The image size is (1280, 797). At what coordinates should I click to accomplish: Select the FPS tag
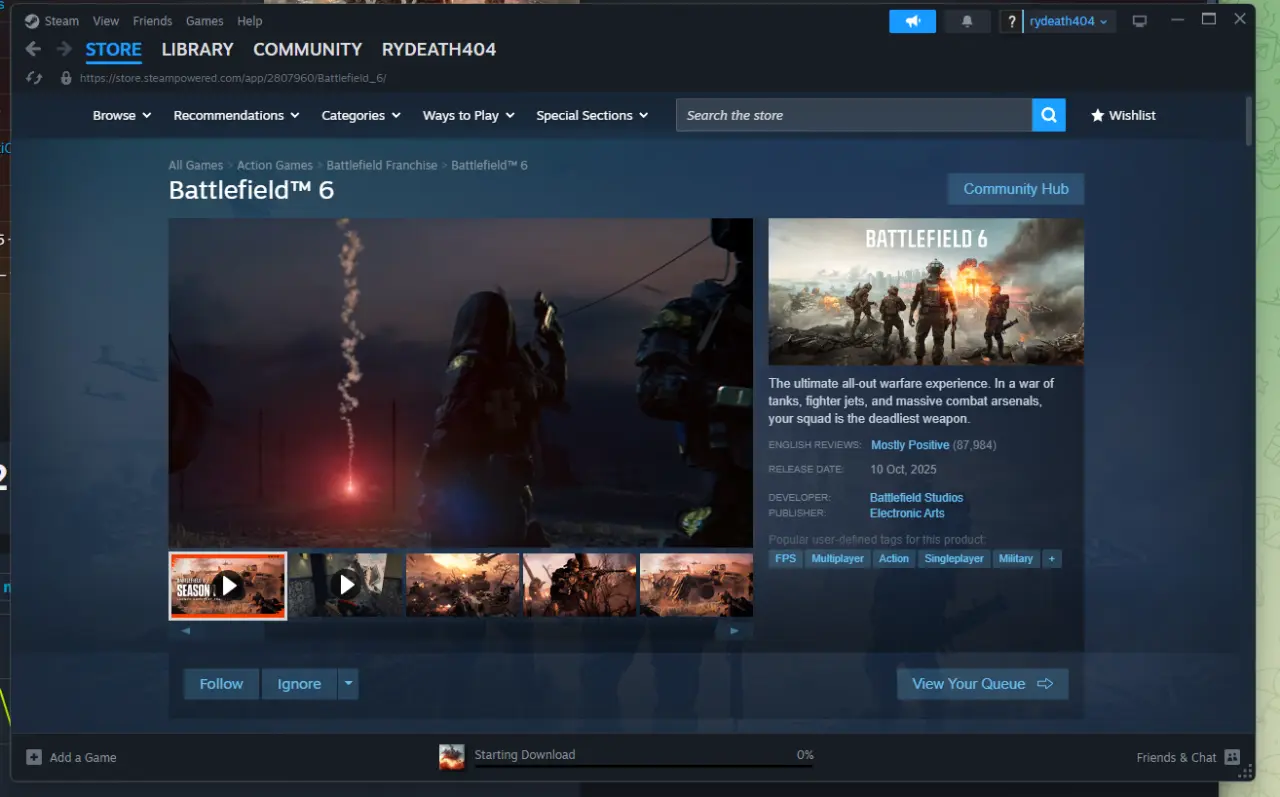click(786, 559)
